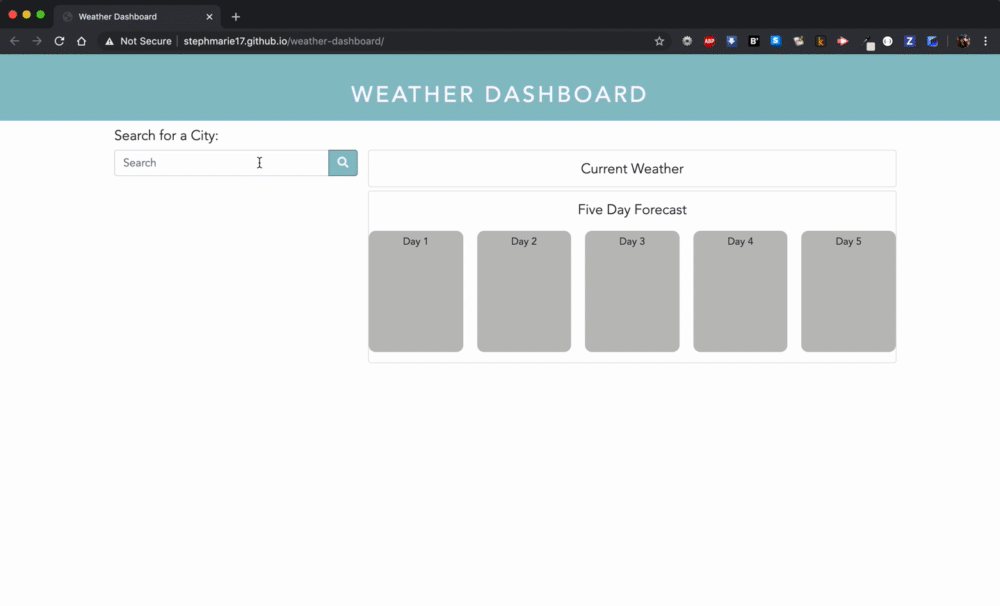Screen dimensions: 1000x606
Task: Click the Day 4 forecast card
Action: [x=740, y=291]
